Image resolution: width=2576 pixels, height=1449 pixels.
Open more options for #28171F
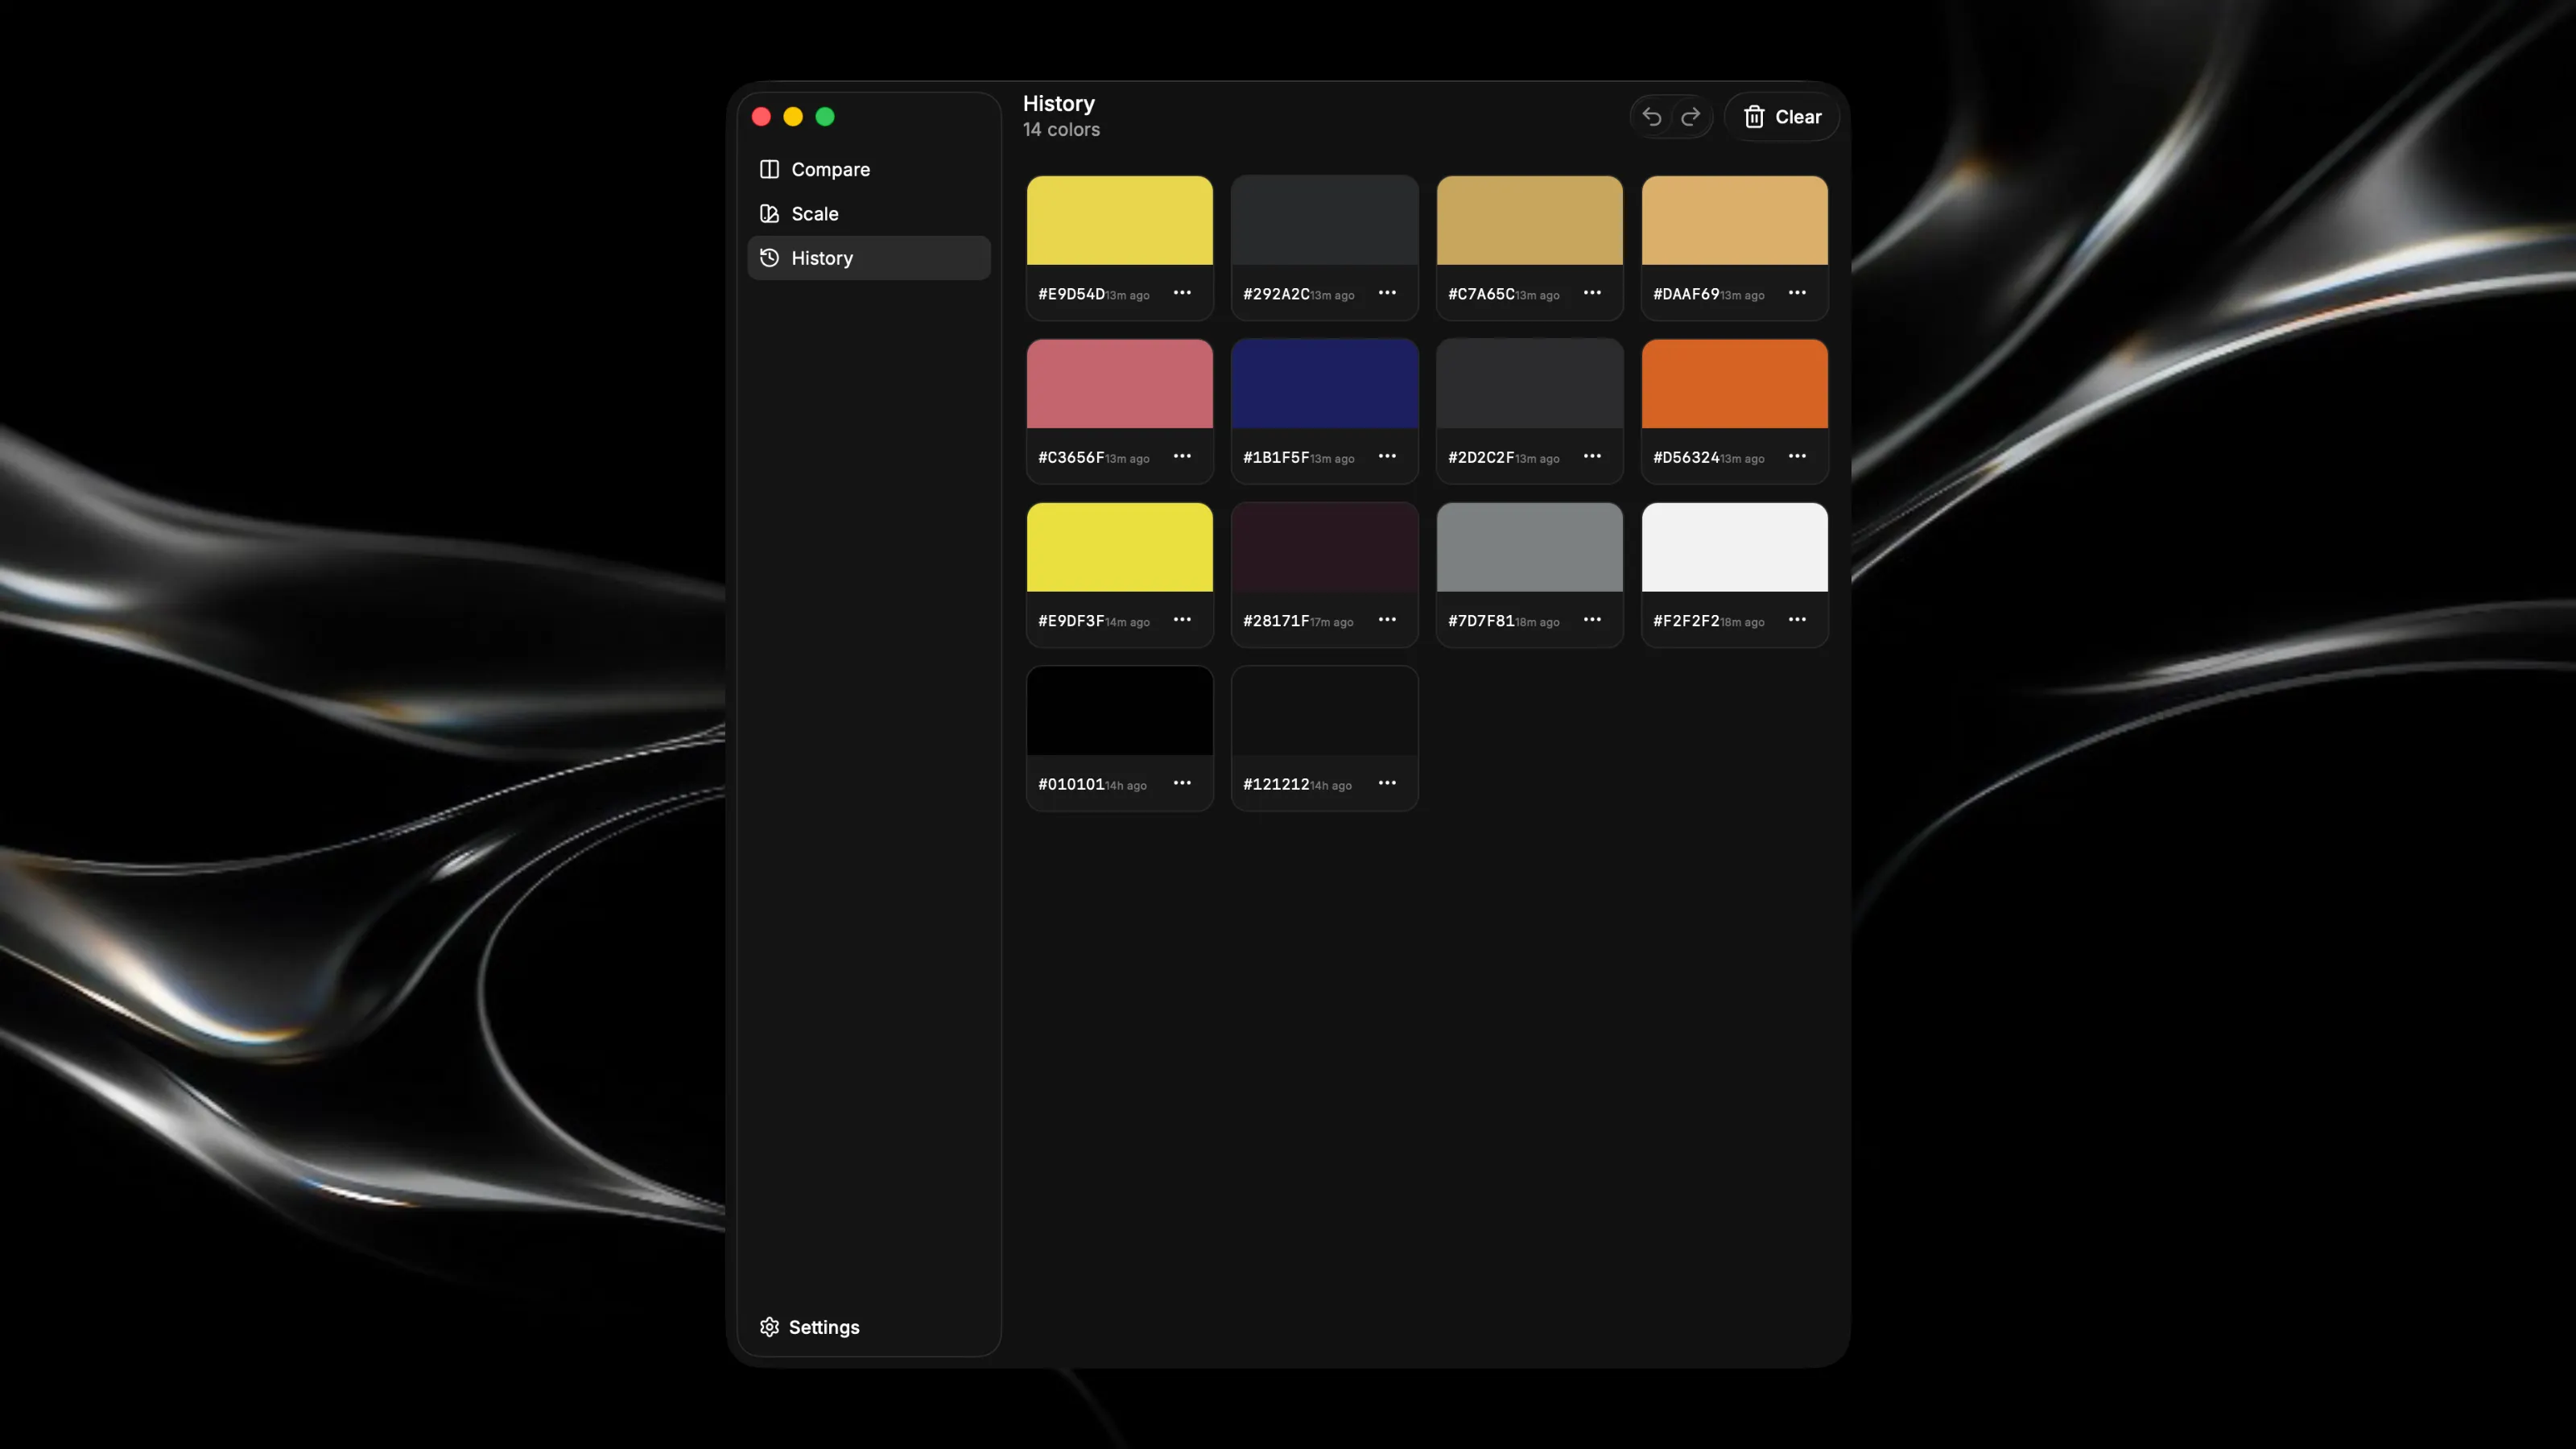(x=1387, y=620)
